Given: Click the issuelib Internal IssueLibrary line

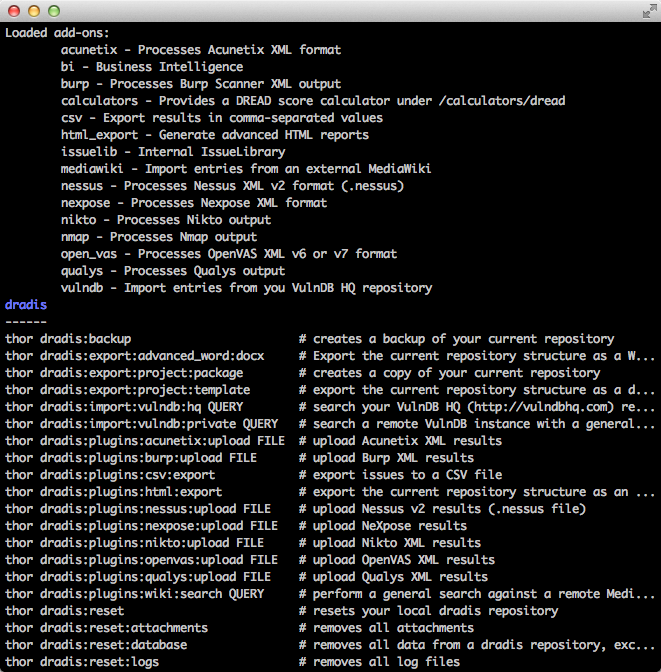Looking at the screenshot, I should coord(173,152).
